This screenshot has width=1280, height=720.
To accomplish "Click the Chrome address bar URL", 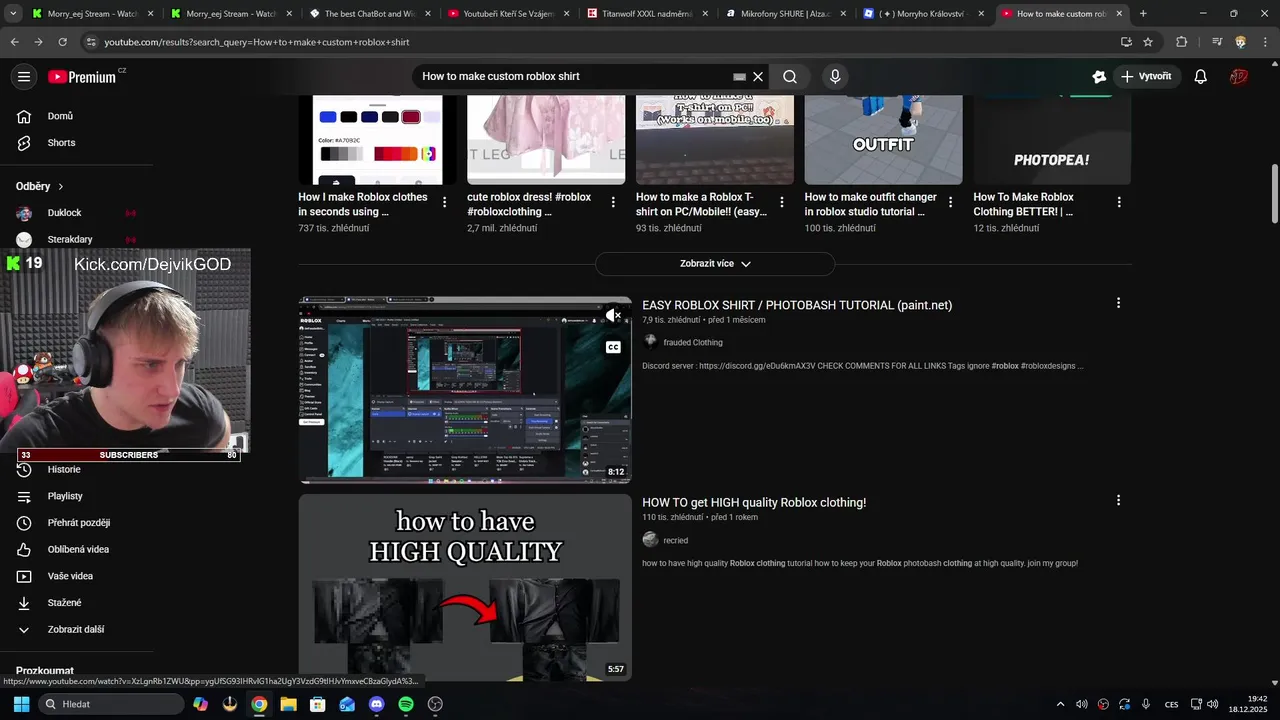I will 257,42.
